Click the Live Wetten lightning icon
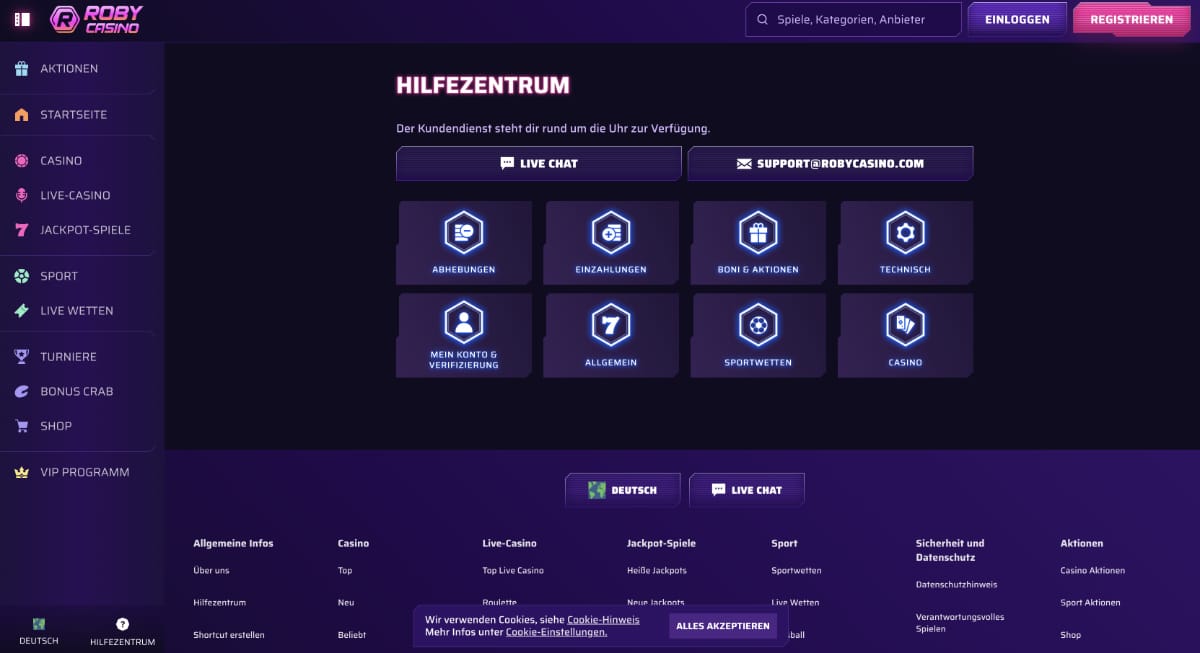The width and height of the screenshot is (1200, 653). pos(21,311)
